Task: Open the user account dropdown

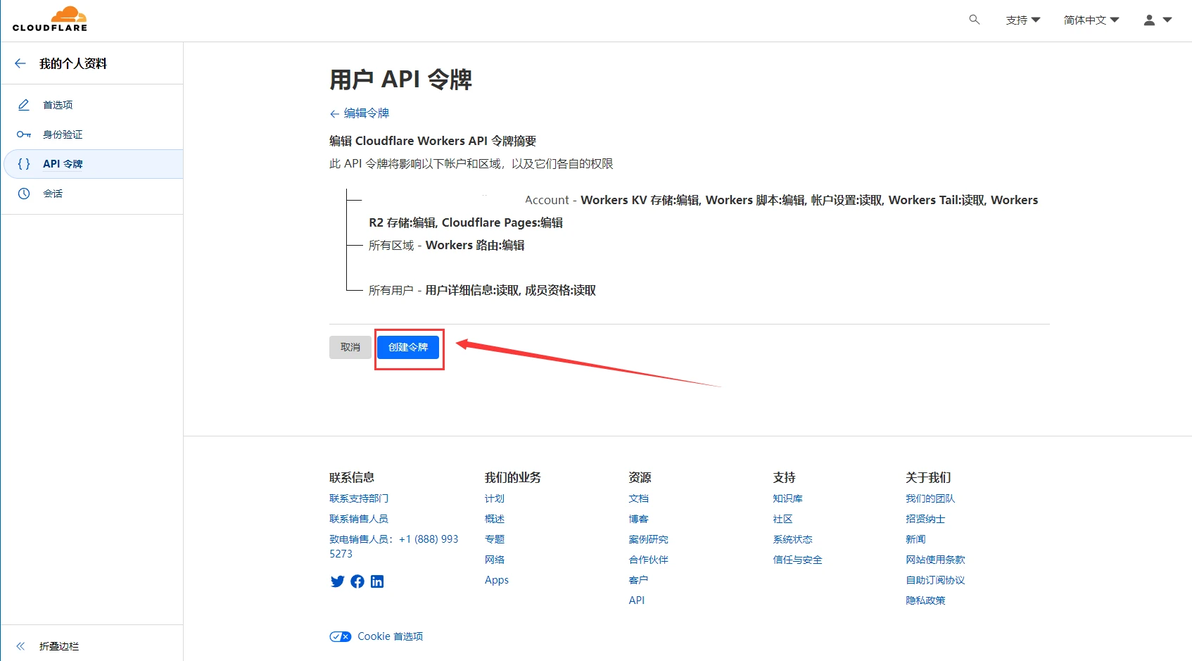Action: point(1158,20)
